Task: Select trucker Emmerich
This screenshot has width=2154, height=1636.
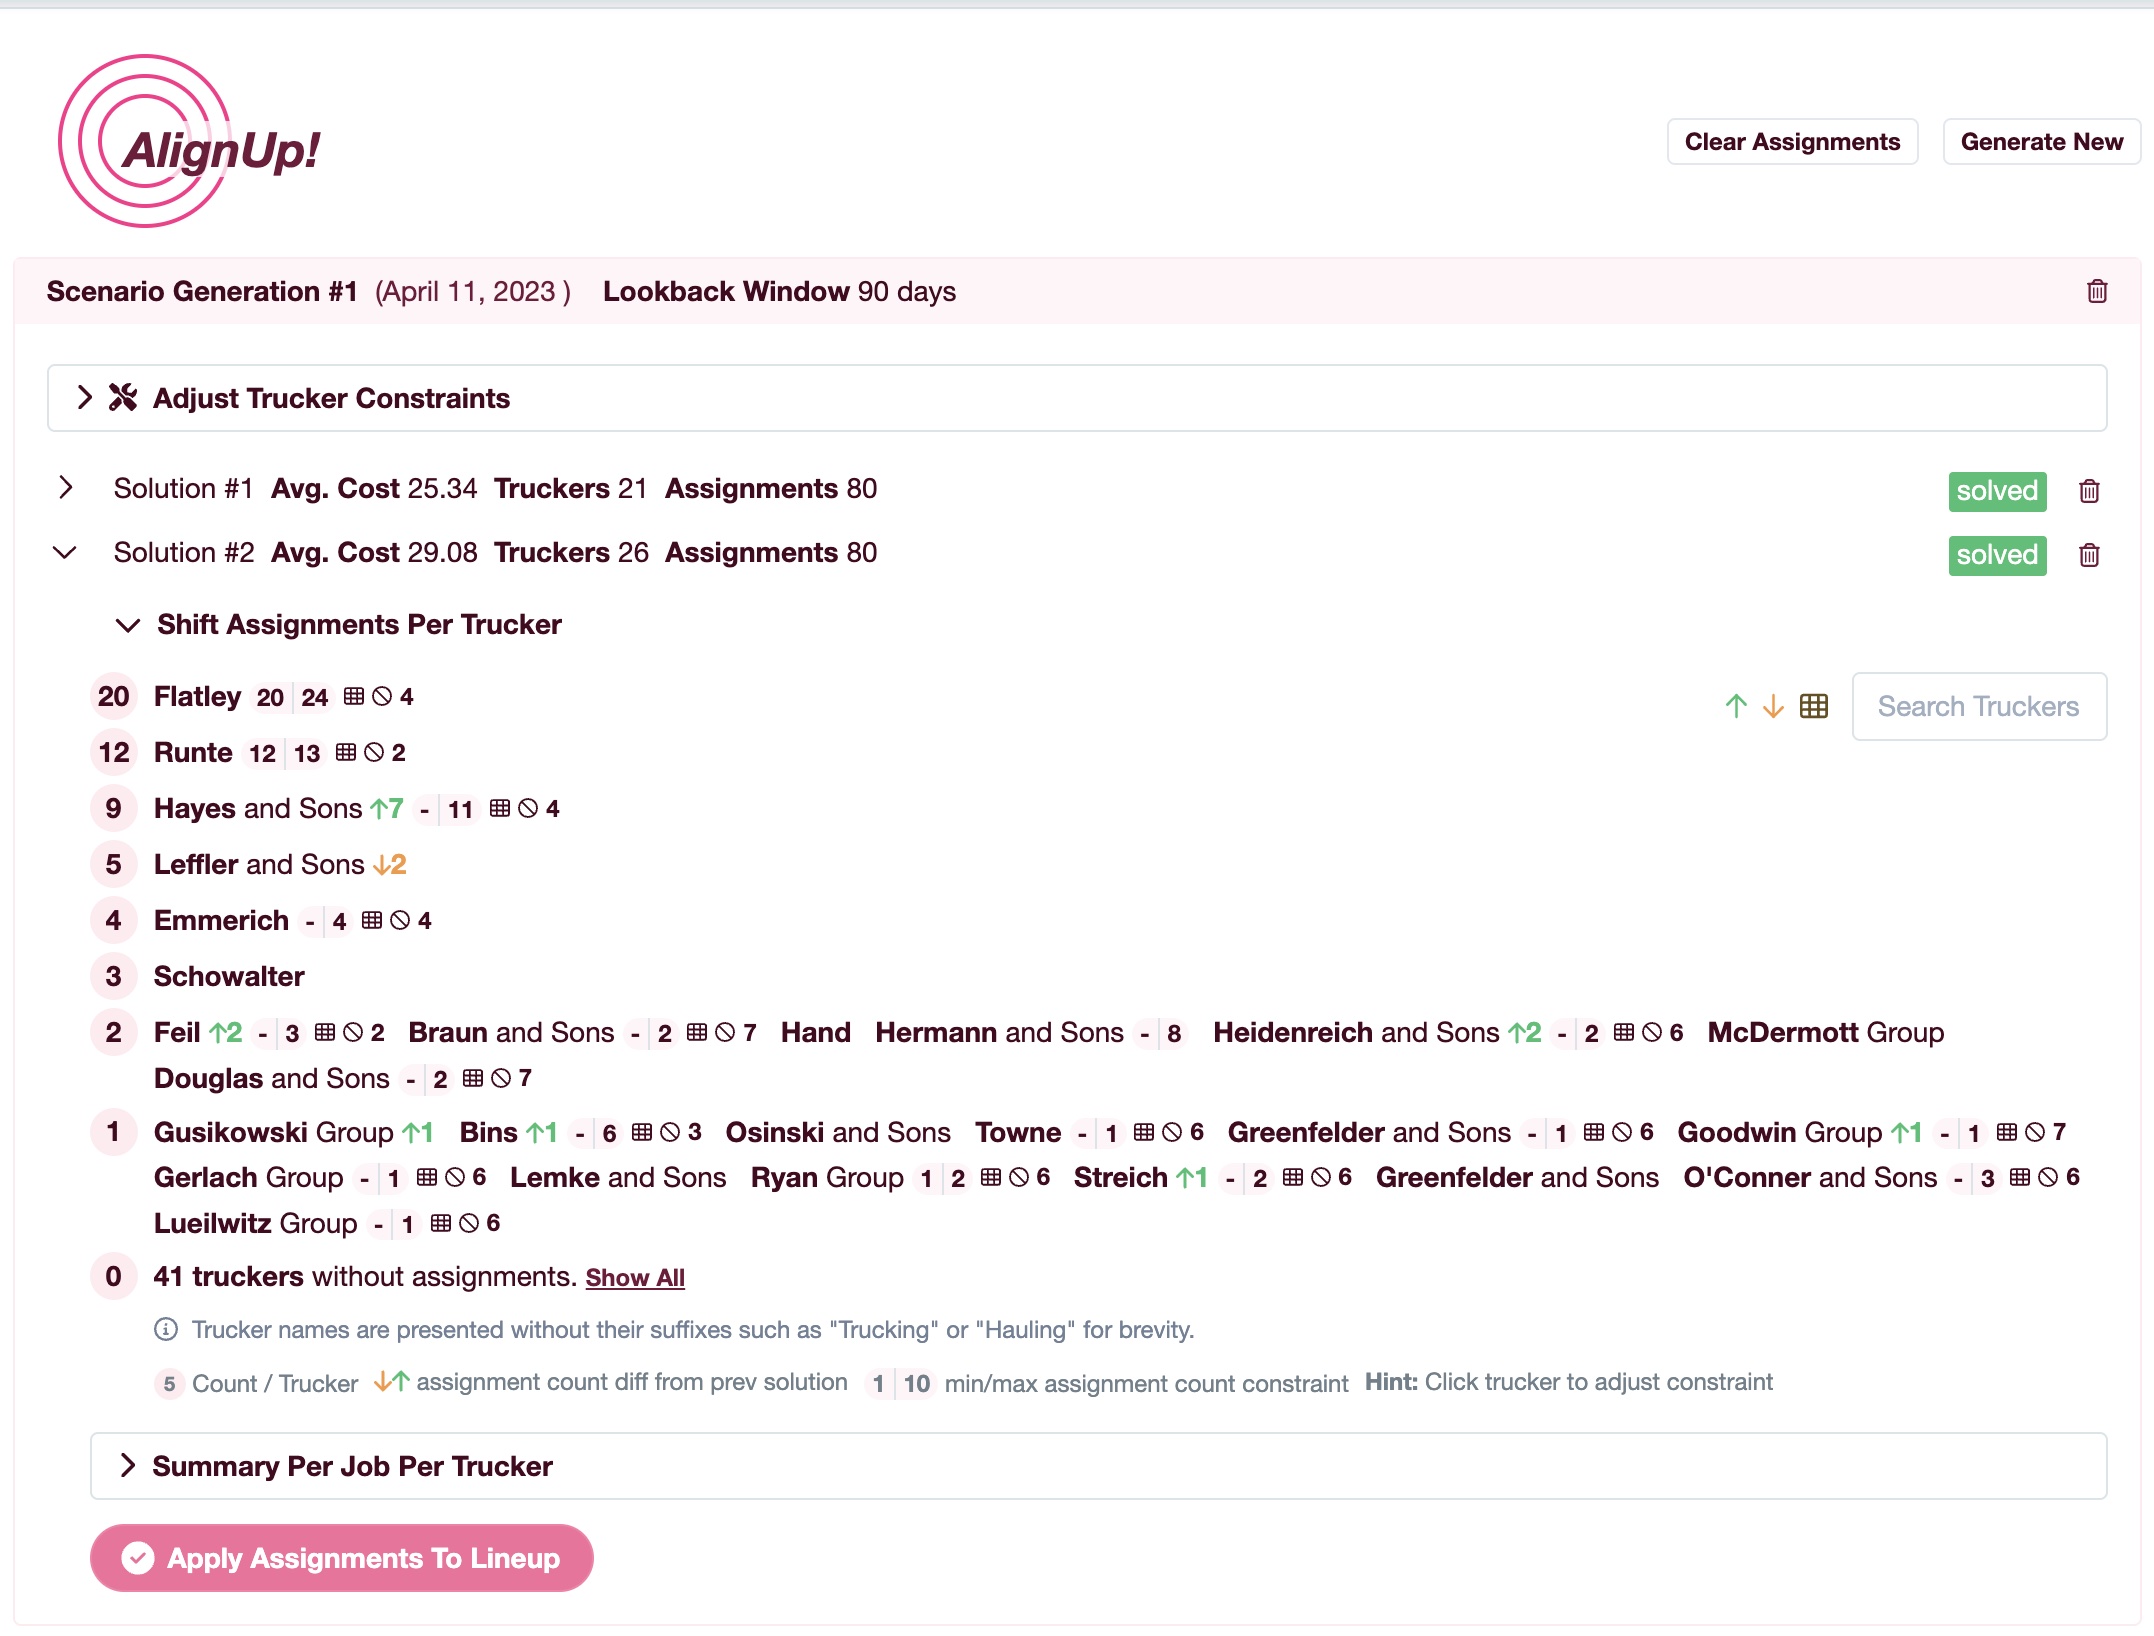Action: [221, 920]
